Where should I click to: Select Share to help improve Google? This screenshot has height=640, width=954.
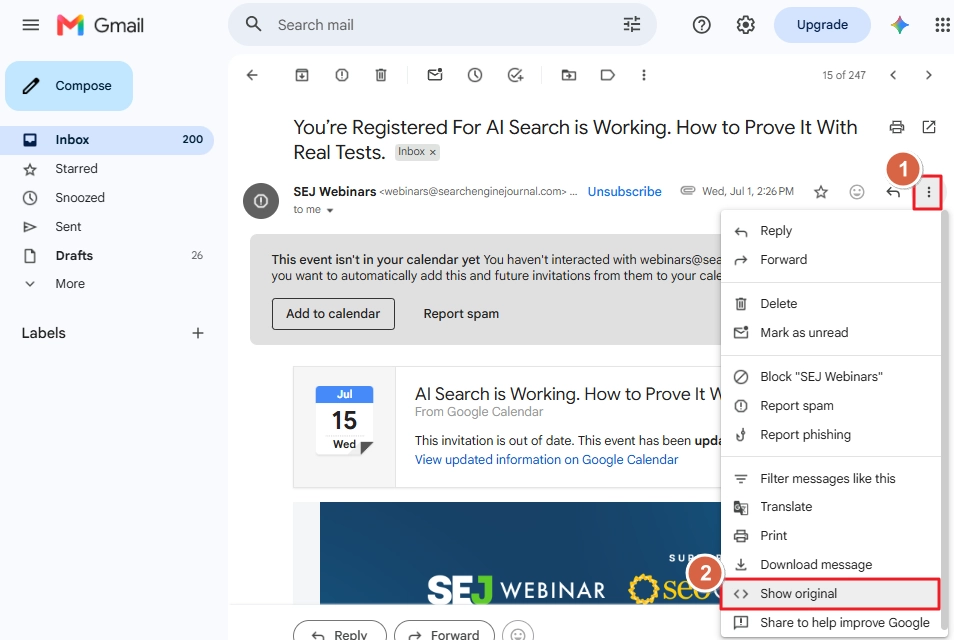(x=830, y=623)
